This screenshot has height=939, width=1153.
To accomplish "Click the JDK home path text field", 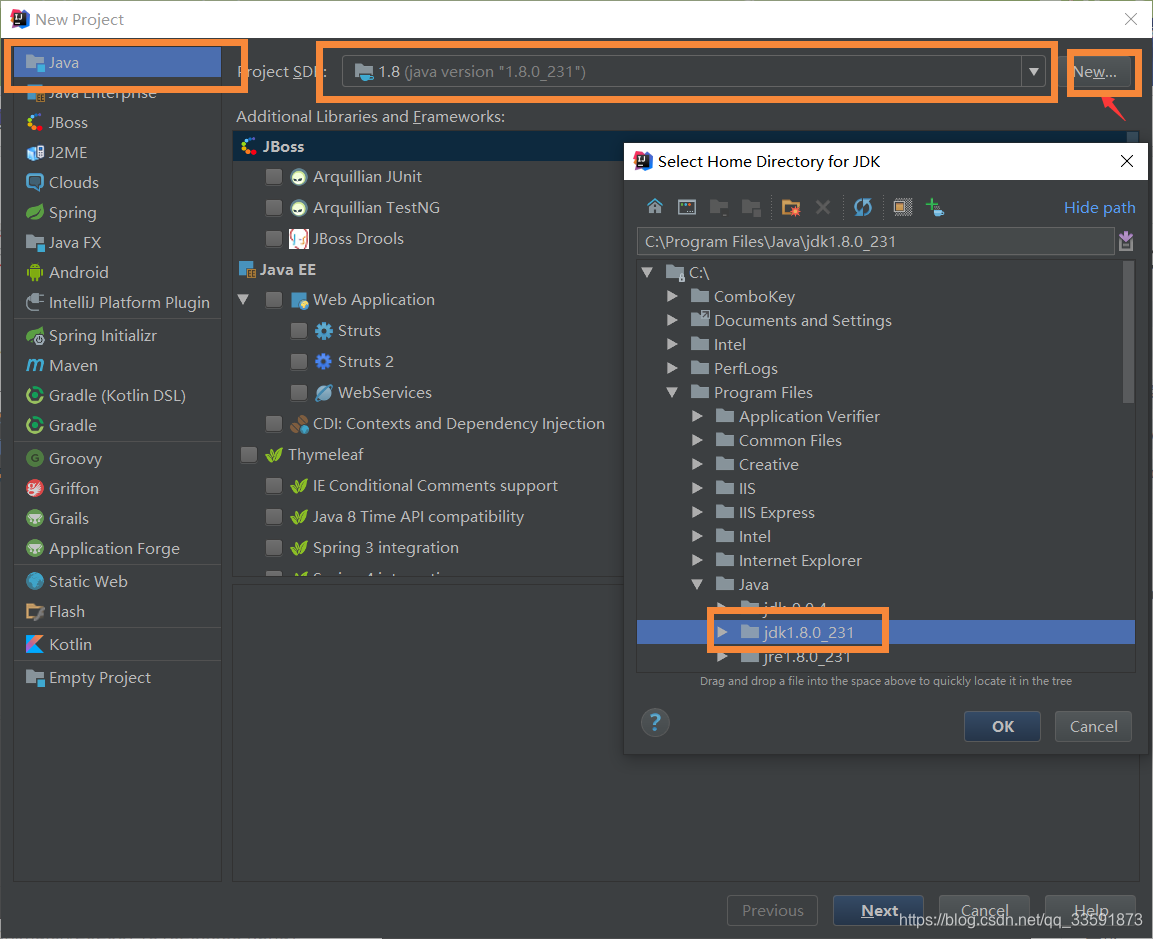I will (x=875, y=241).
